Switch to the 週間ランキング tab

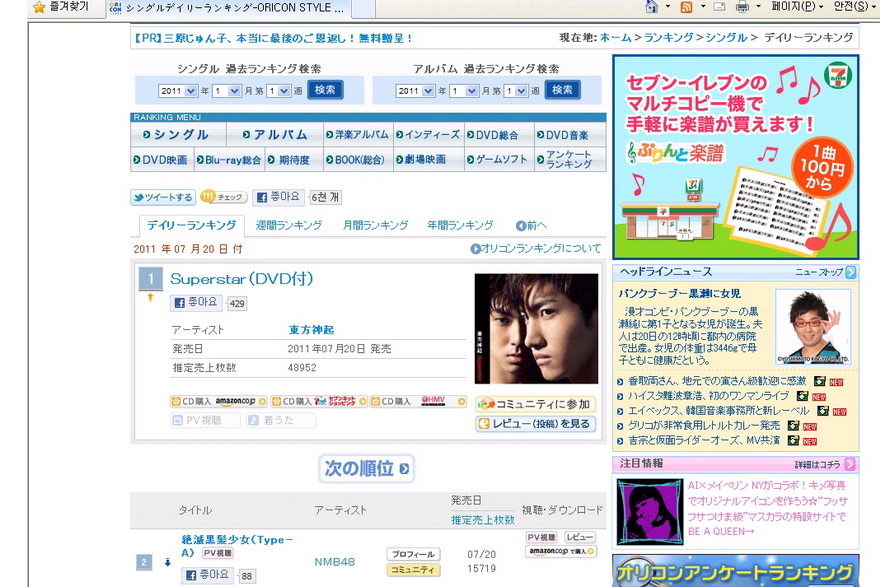pyautogui.click(x=289, y=226)
